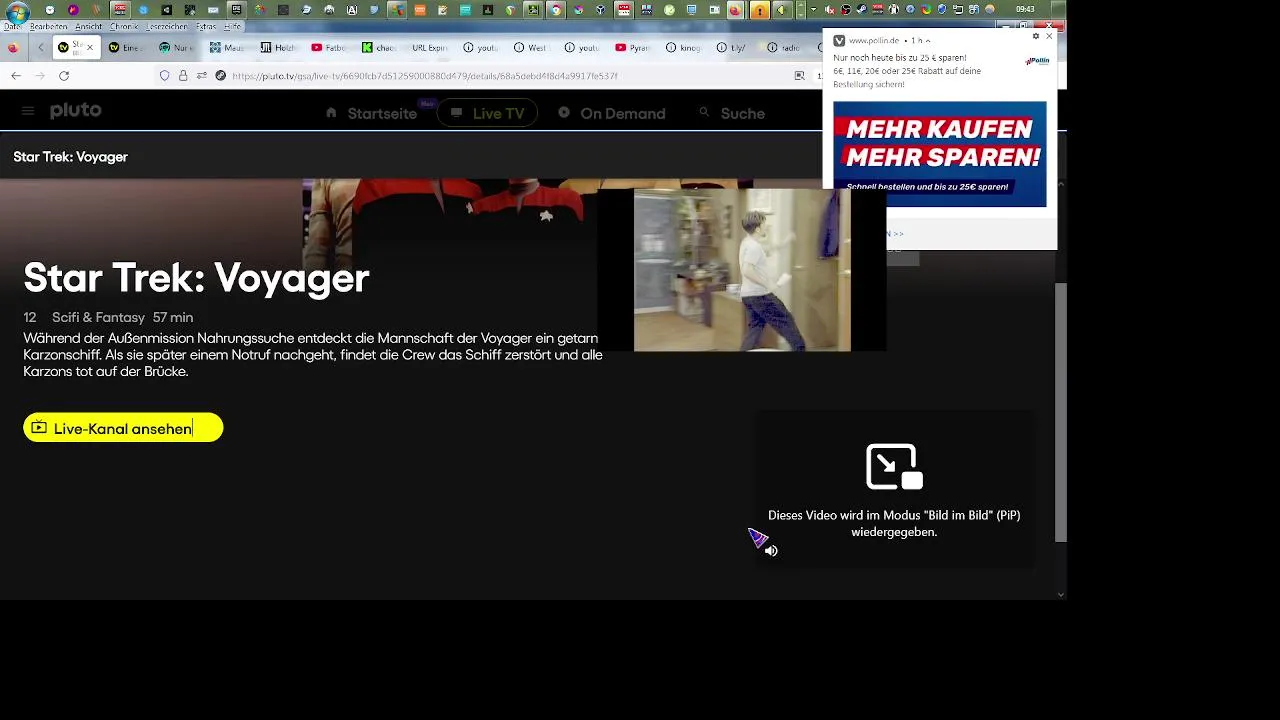Close the active Pluto TV tab
The width and height of the screenshot is (1280, 720).
(90, 47)
